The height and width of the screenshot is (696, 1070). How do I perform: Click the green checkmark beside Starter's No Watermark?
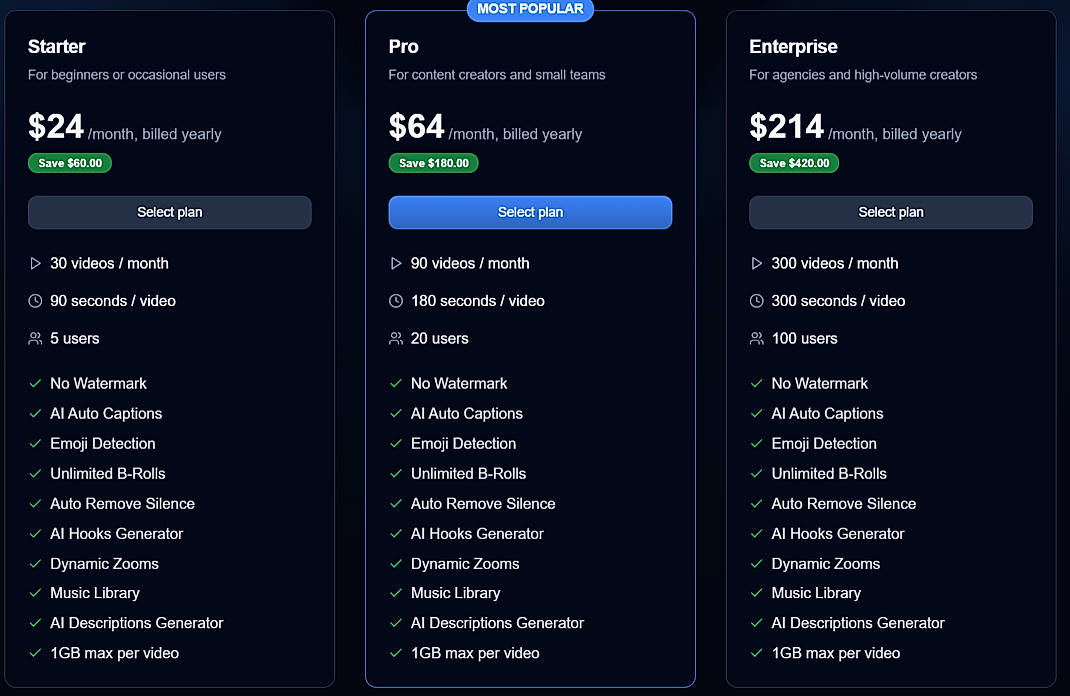pyautogui.click(x=35, y=383)
